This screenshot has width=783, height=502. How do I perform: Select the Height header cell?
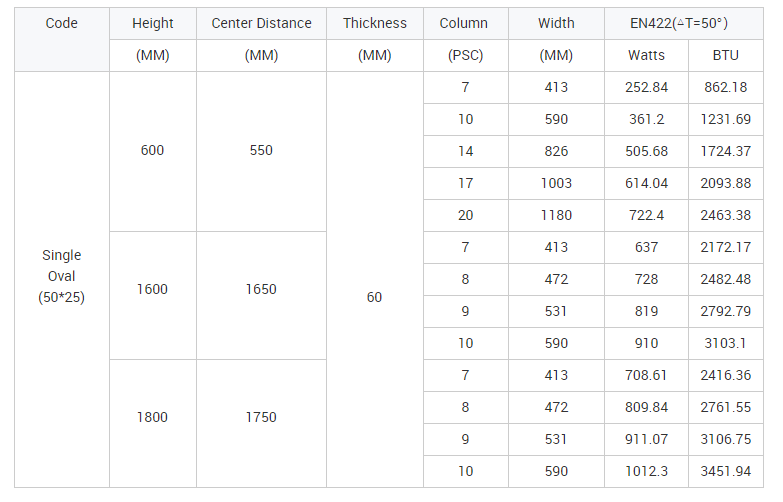153,23
